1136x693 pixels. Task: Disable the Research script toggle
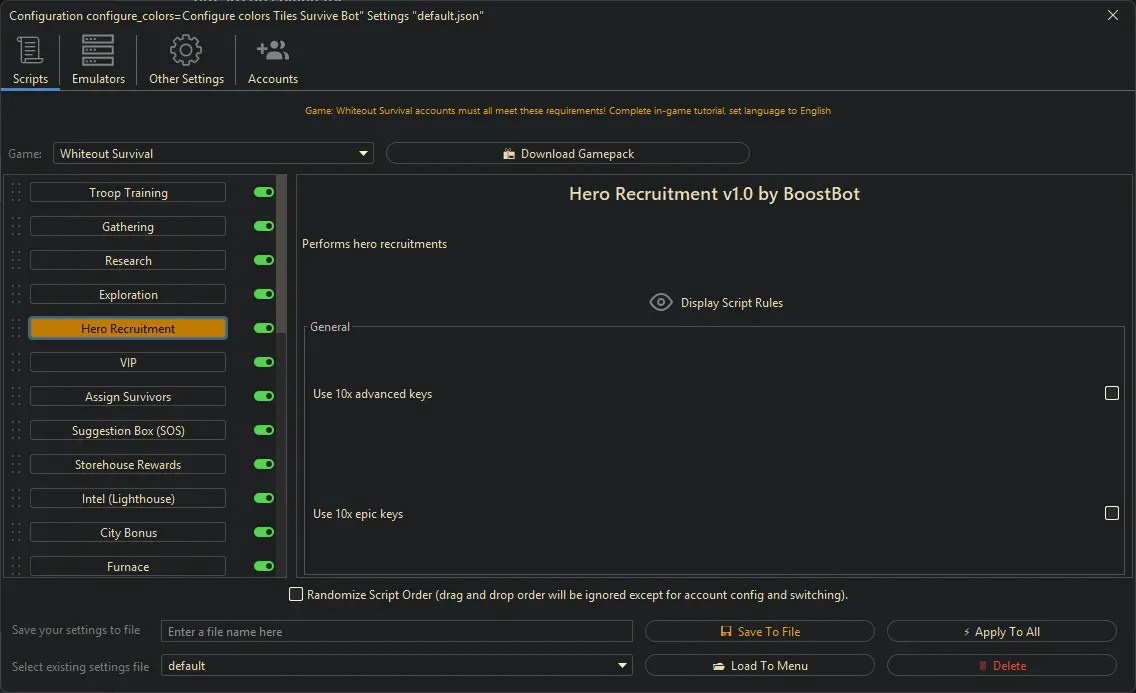click(264, 260)
